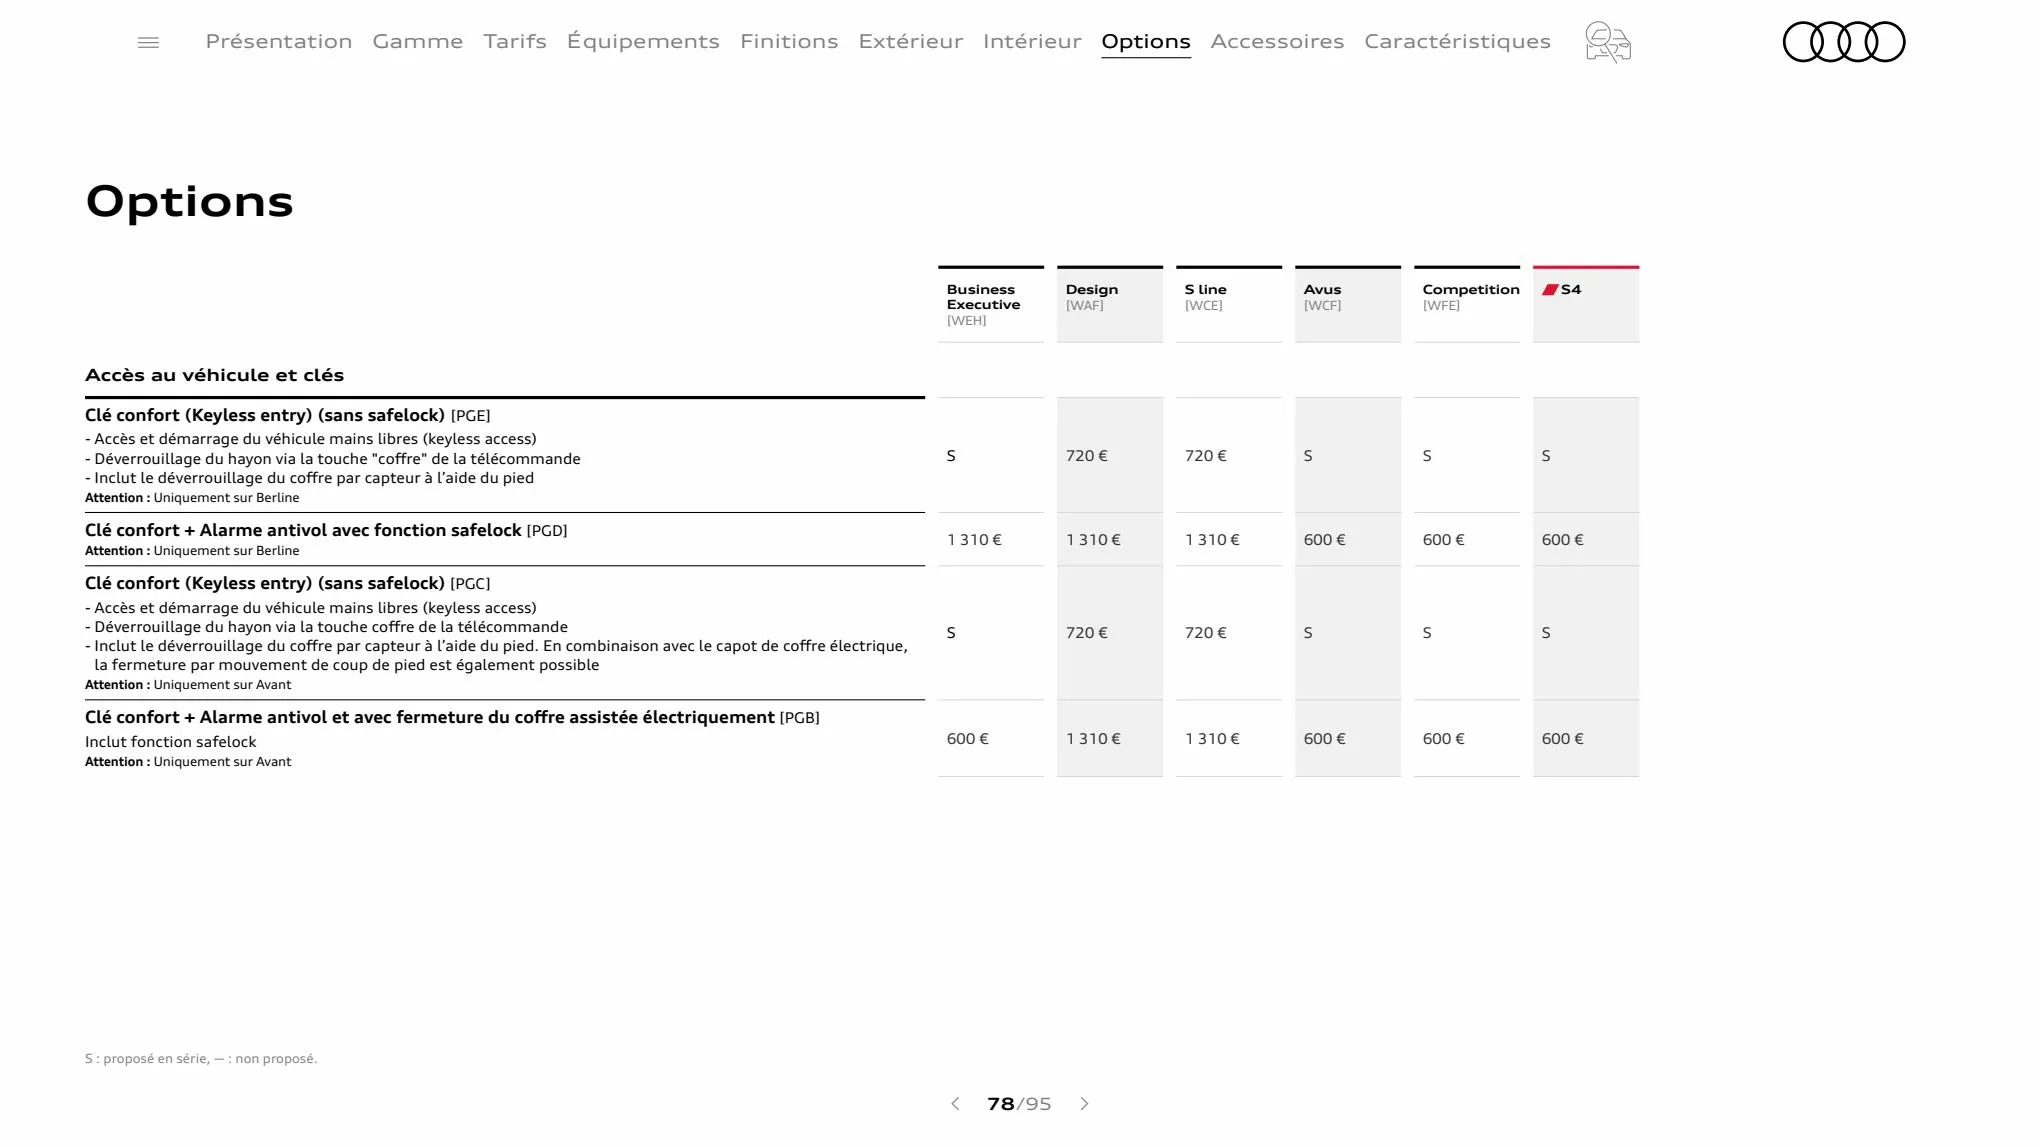
Task: Click 1 310 € under S line for PGB
Action: [x=1212, y=739]
